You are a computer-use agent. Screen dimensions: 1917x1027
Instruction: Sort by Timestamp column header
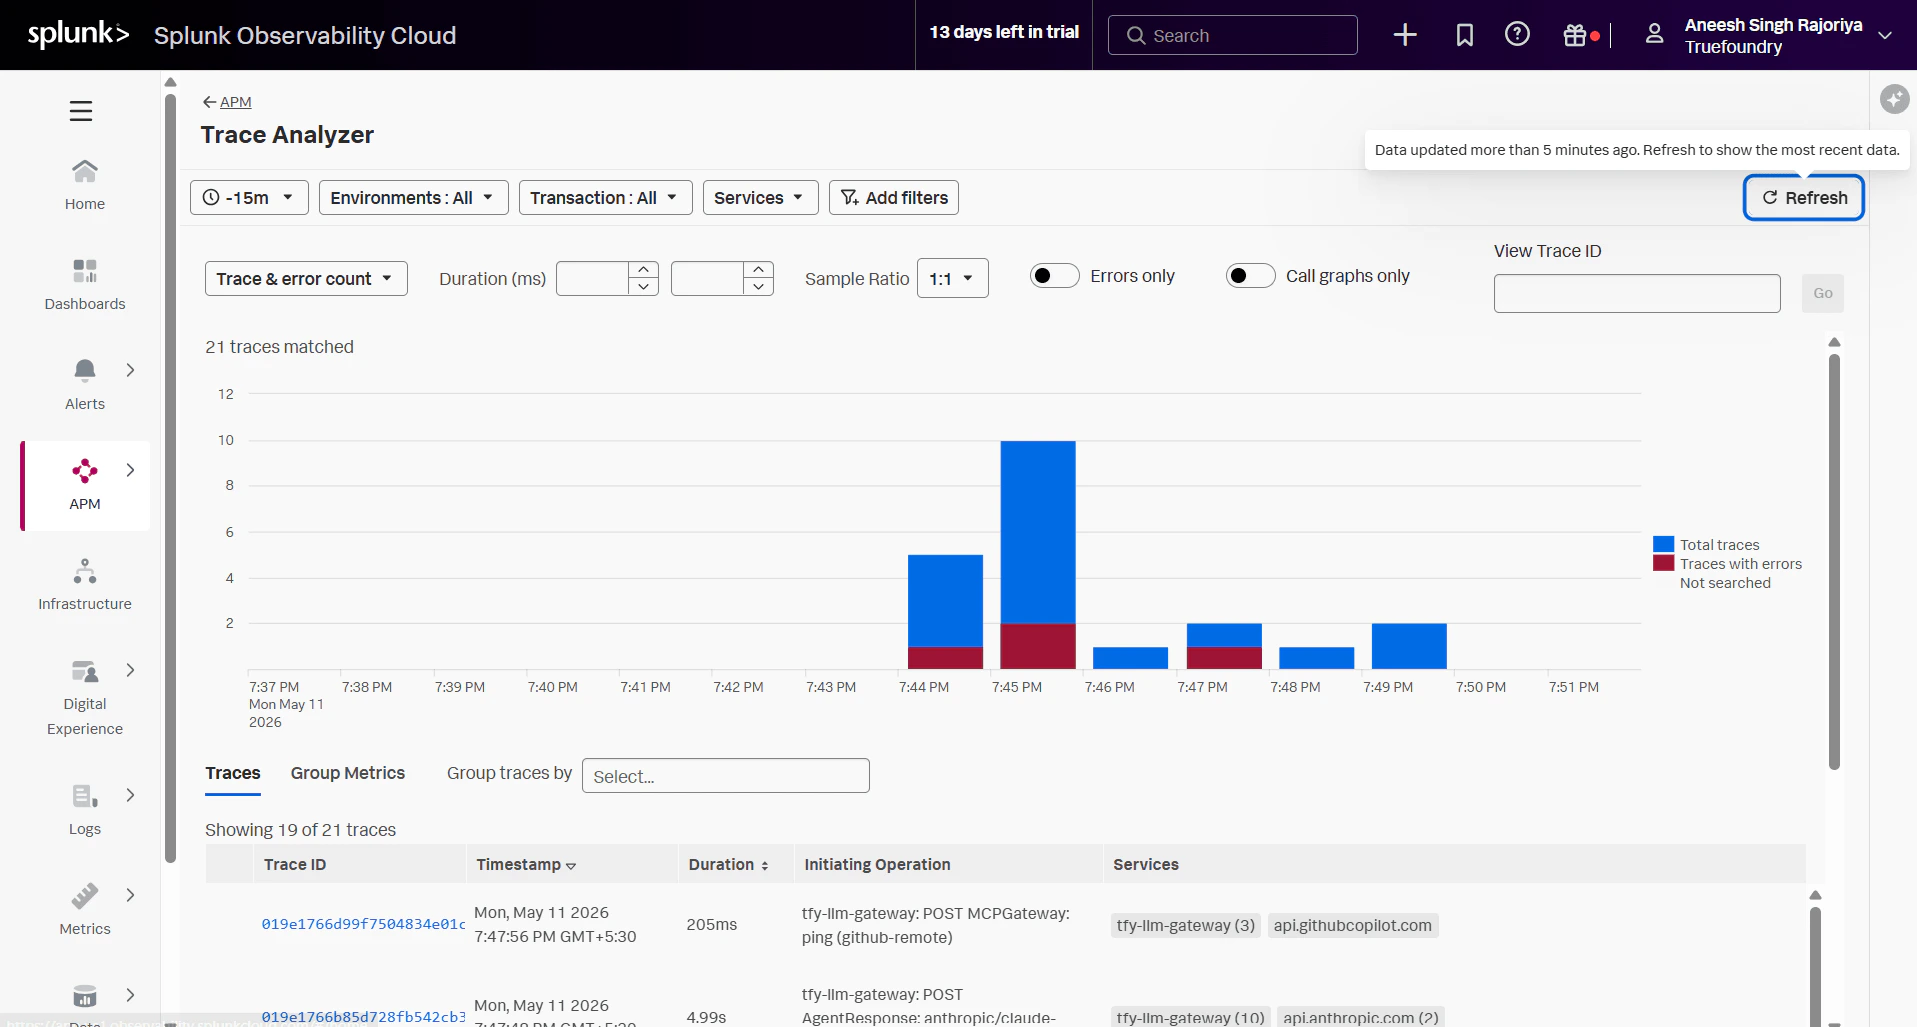(526, 865)
